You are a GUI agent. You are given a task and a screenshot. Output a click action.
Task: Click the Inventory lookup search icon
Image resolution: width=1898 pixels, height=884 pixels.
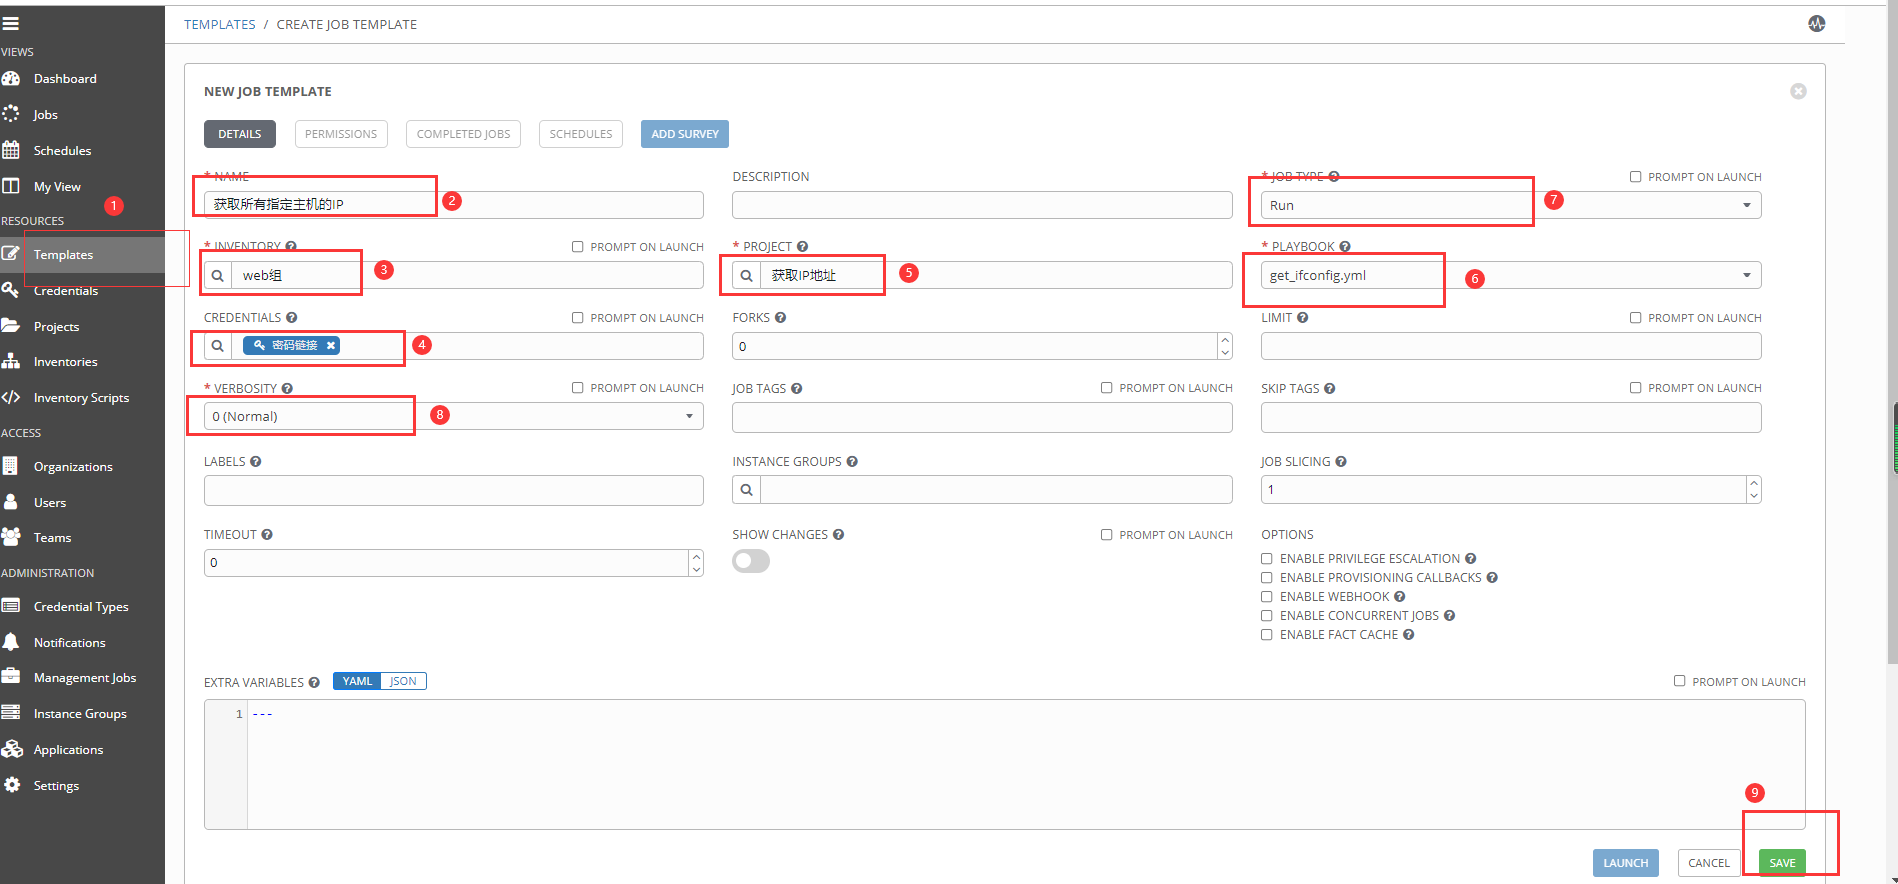(217, 275)
